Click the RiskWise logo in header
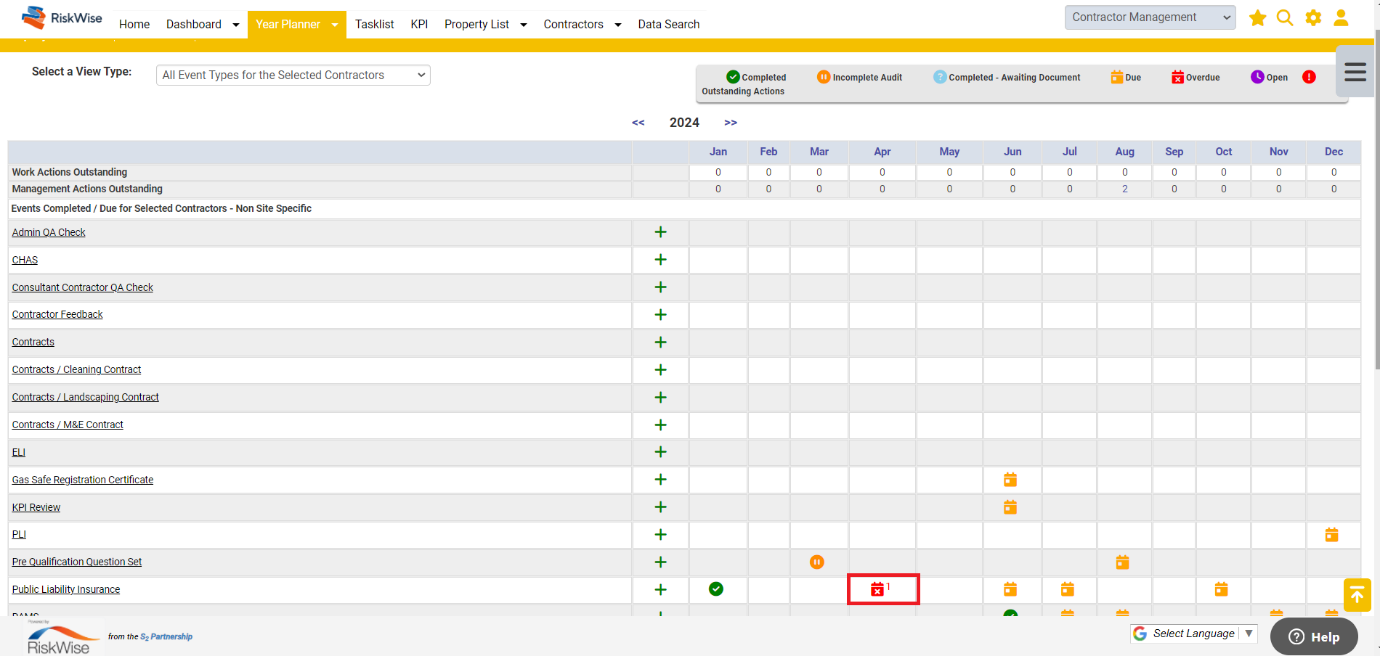 click(62, 18)
